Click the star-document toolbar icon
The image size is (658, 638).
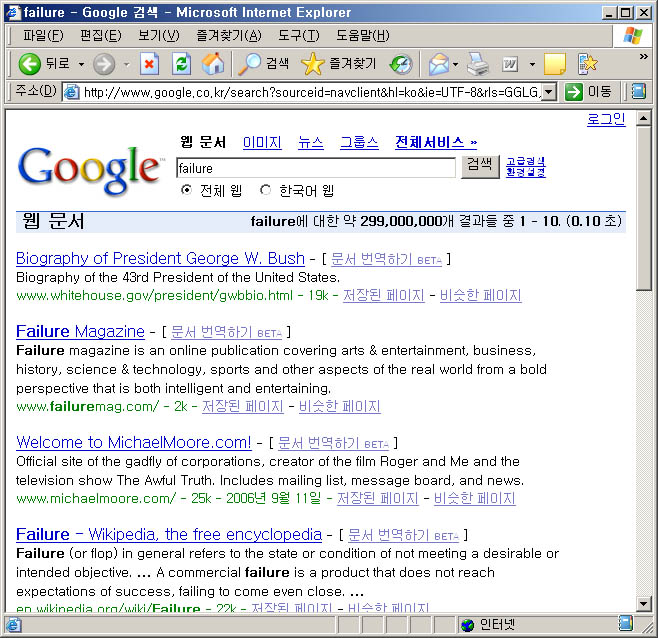(587, 64)
